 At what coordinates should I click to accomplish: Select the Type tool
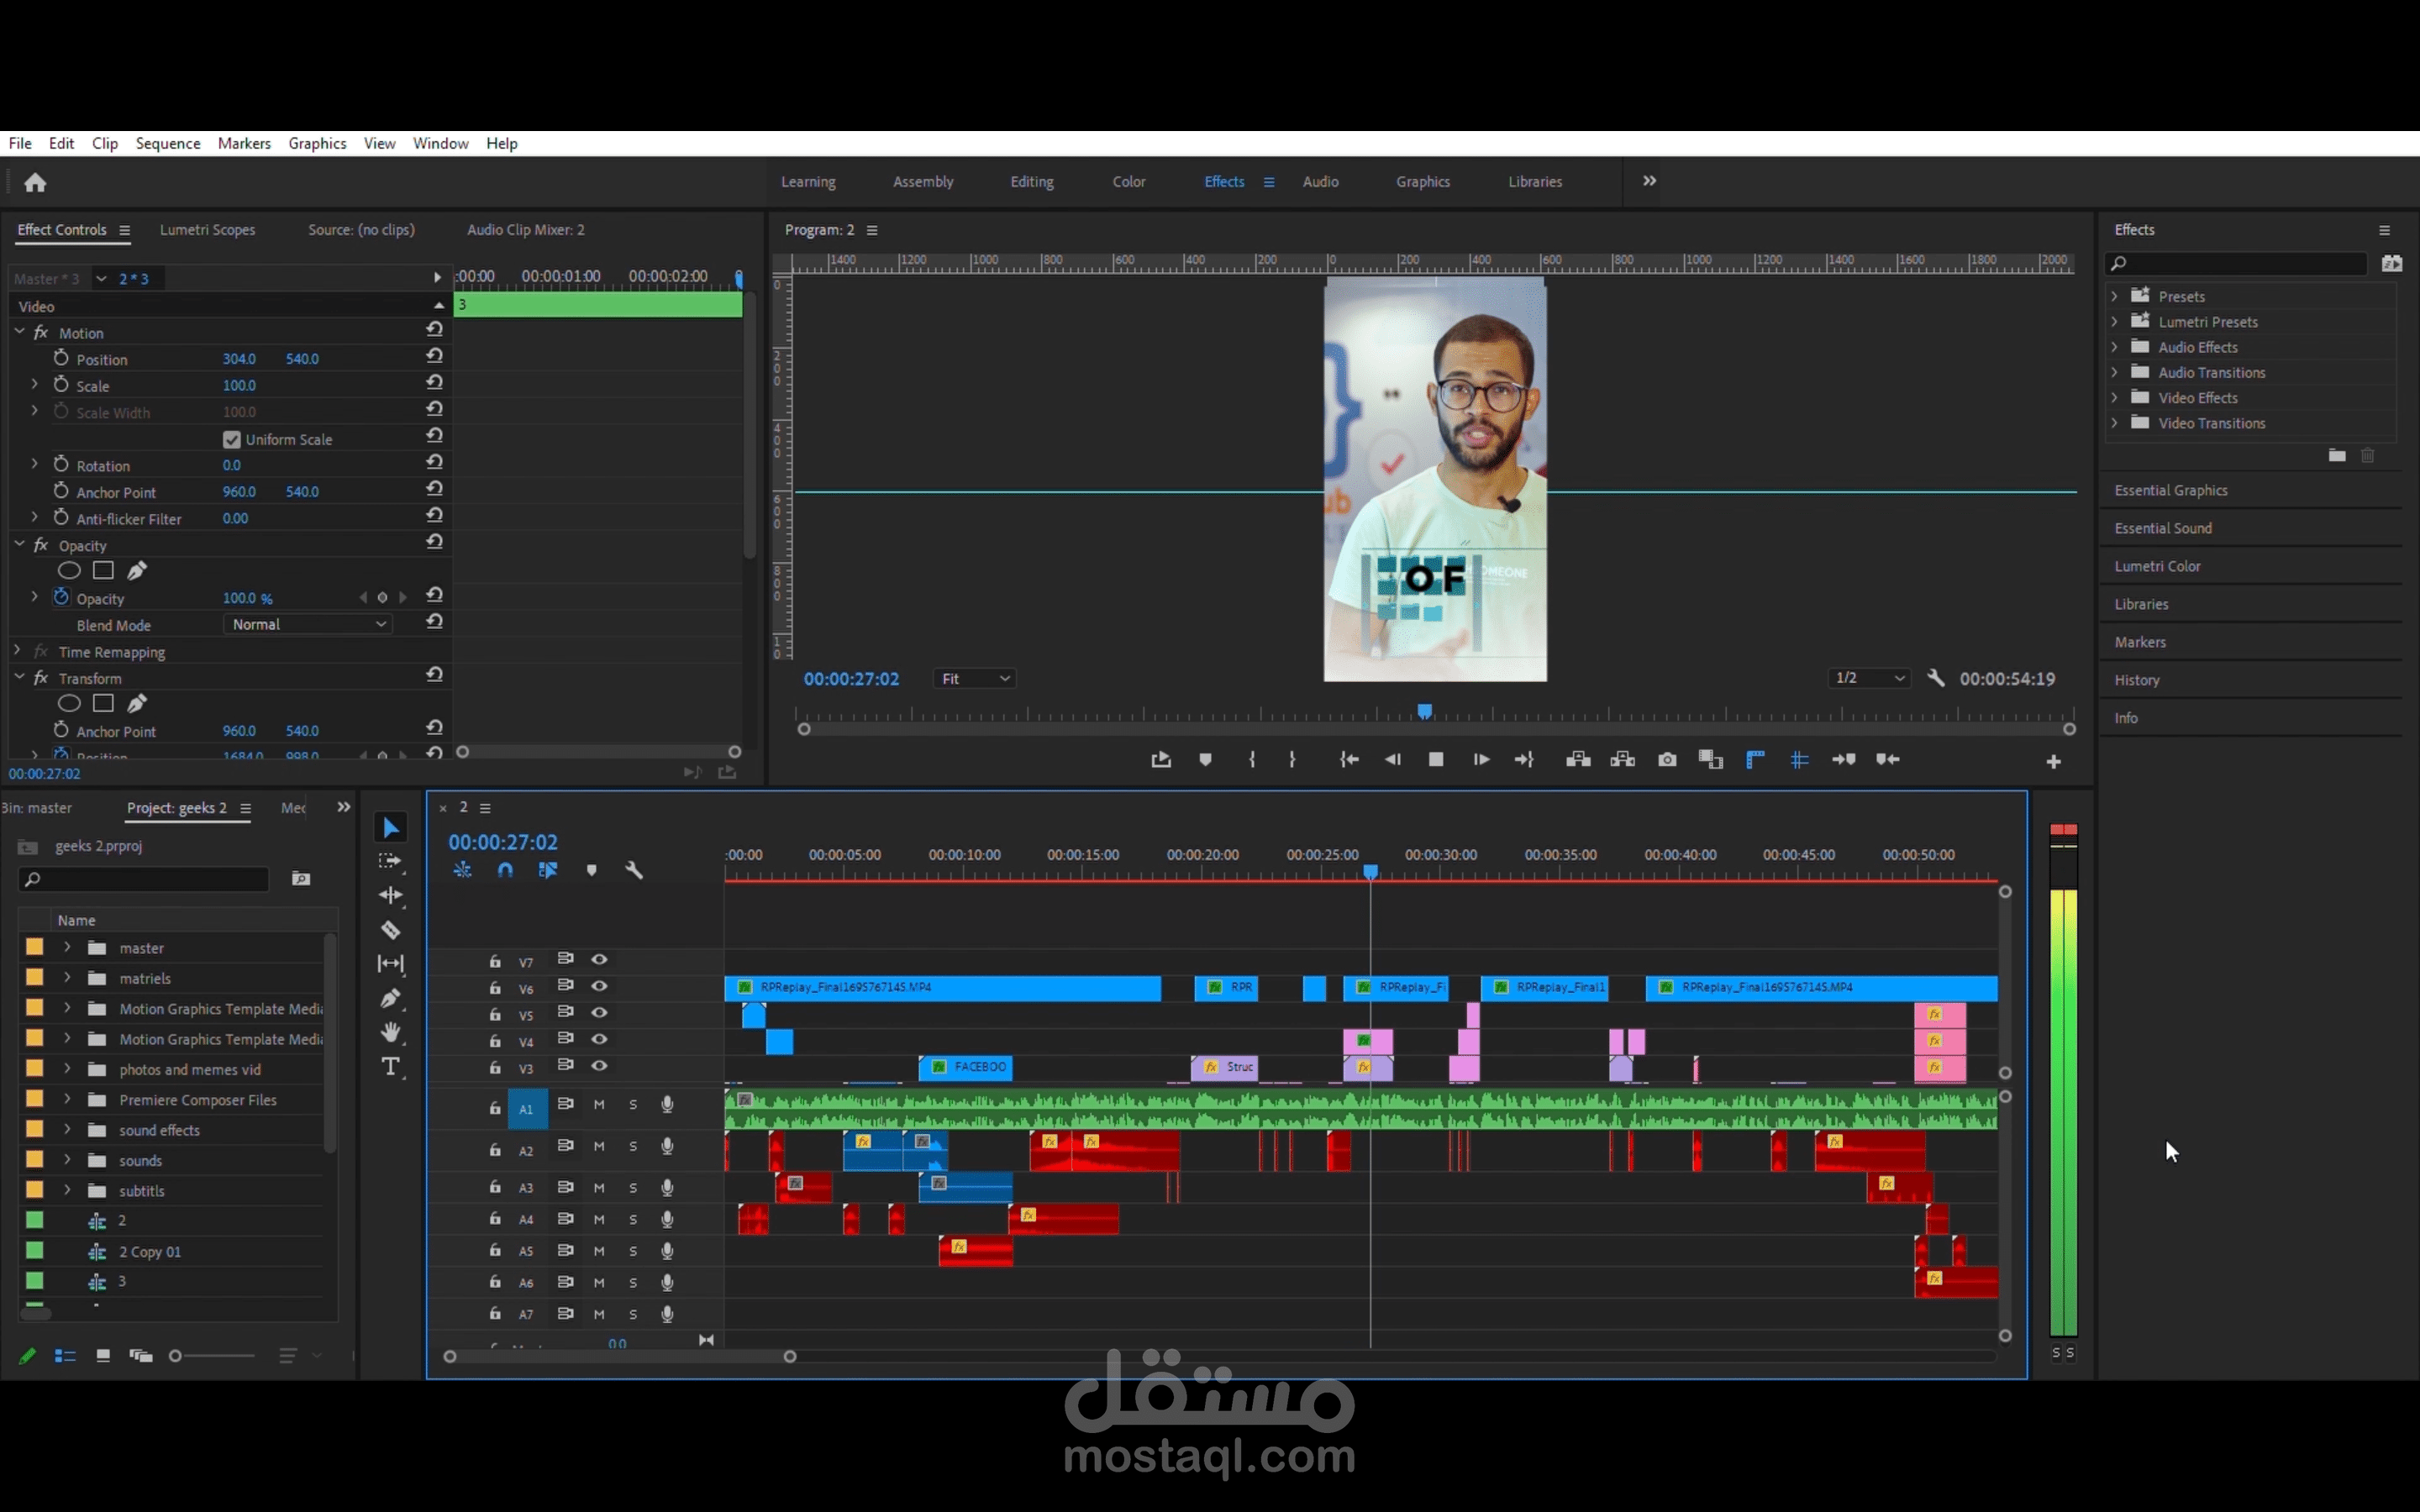391,1066
